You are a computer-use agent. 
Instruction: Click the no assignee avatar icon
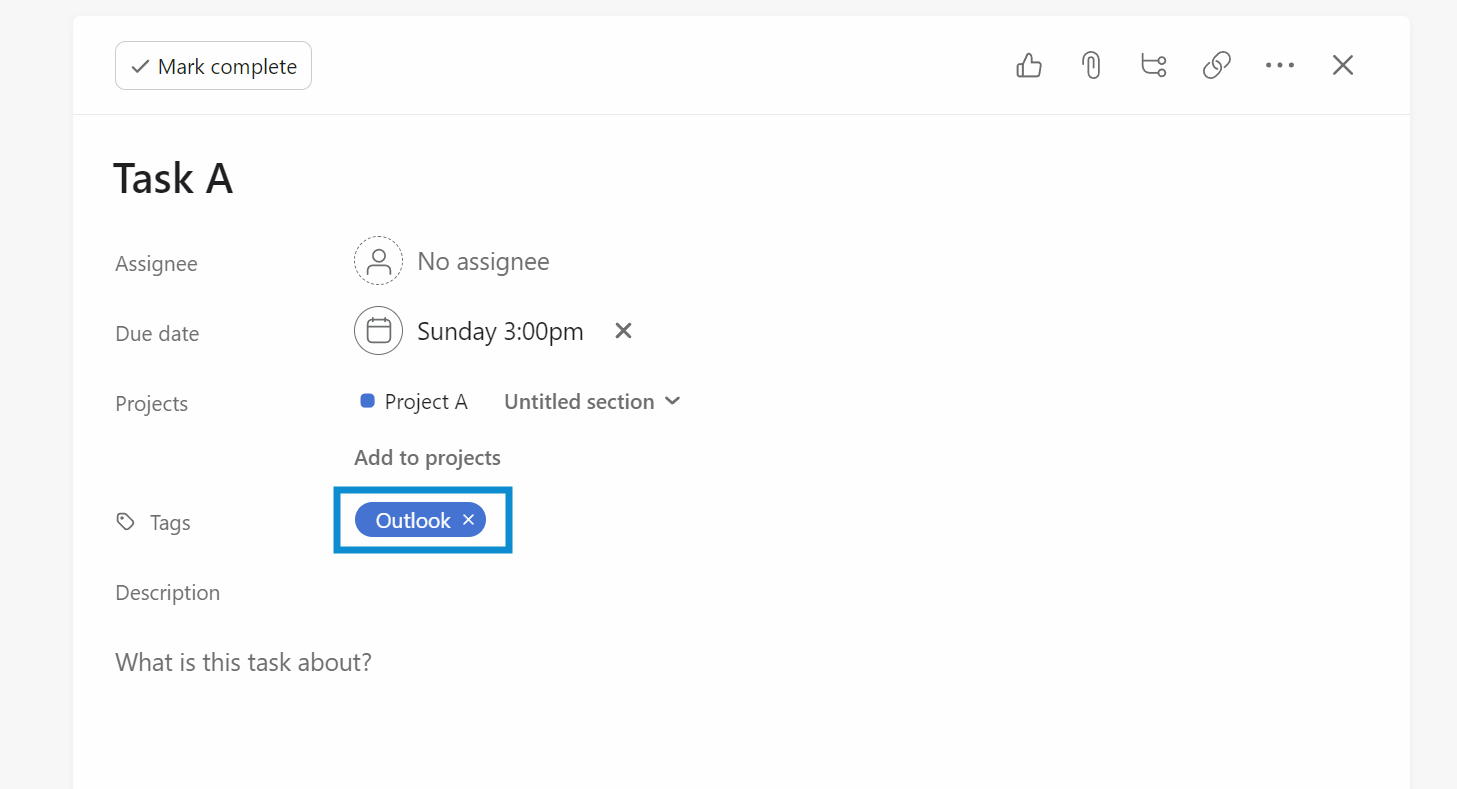pos(378,262)
